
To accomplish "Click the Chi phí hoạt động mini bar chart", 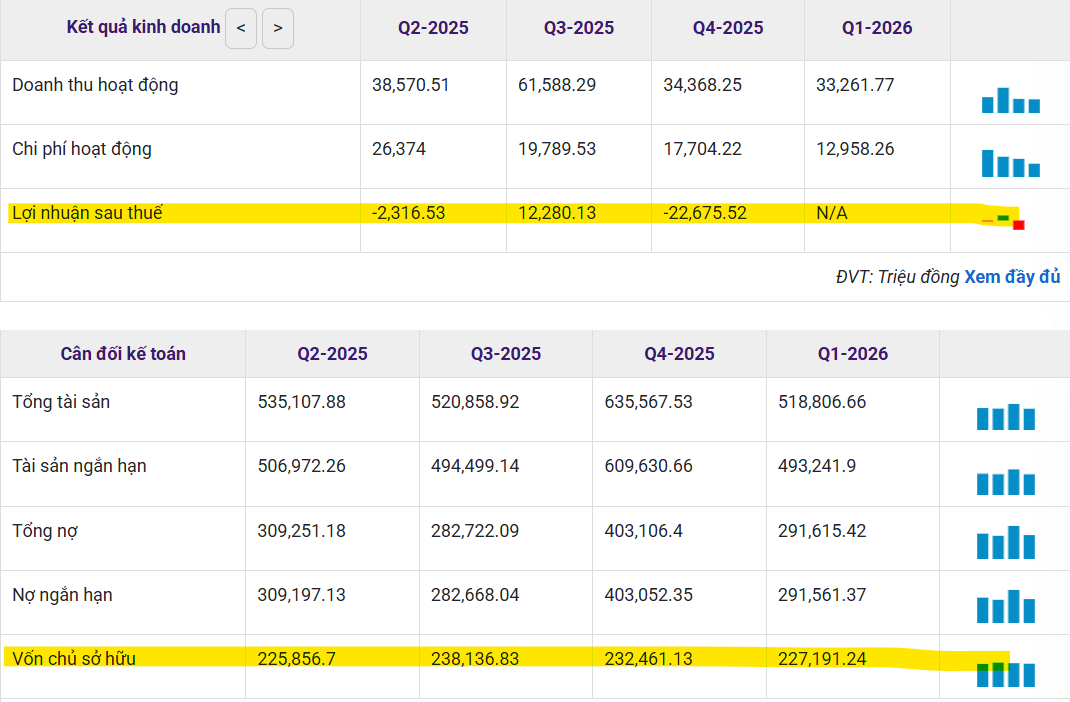I will (x=1011, y=164).
